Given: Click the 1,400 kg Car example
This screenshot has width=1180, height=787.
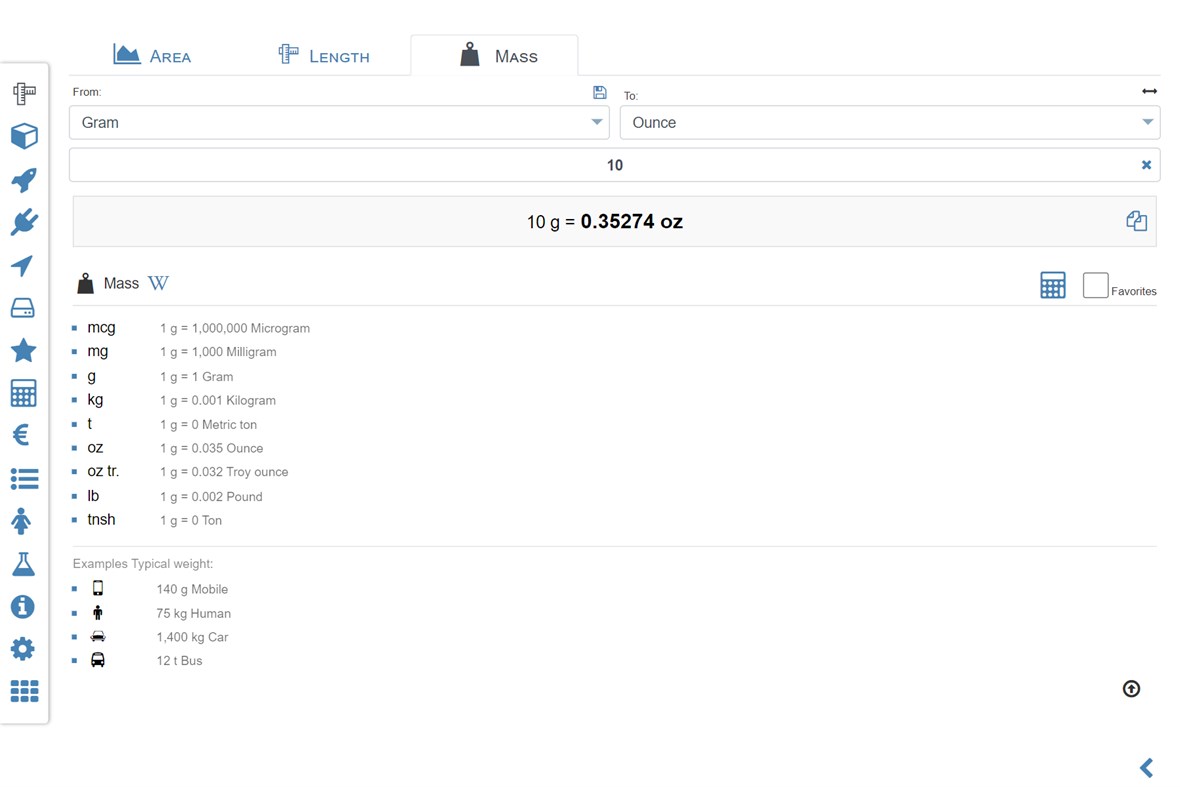Looking at the screenshot, I should [192, 637].
